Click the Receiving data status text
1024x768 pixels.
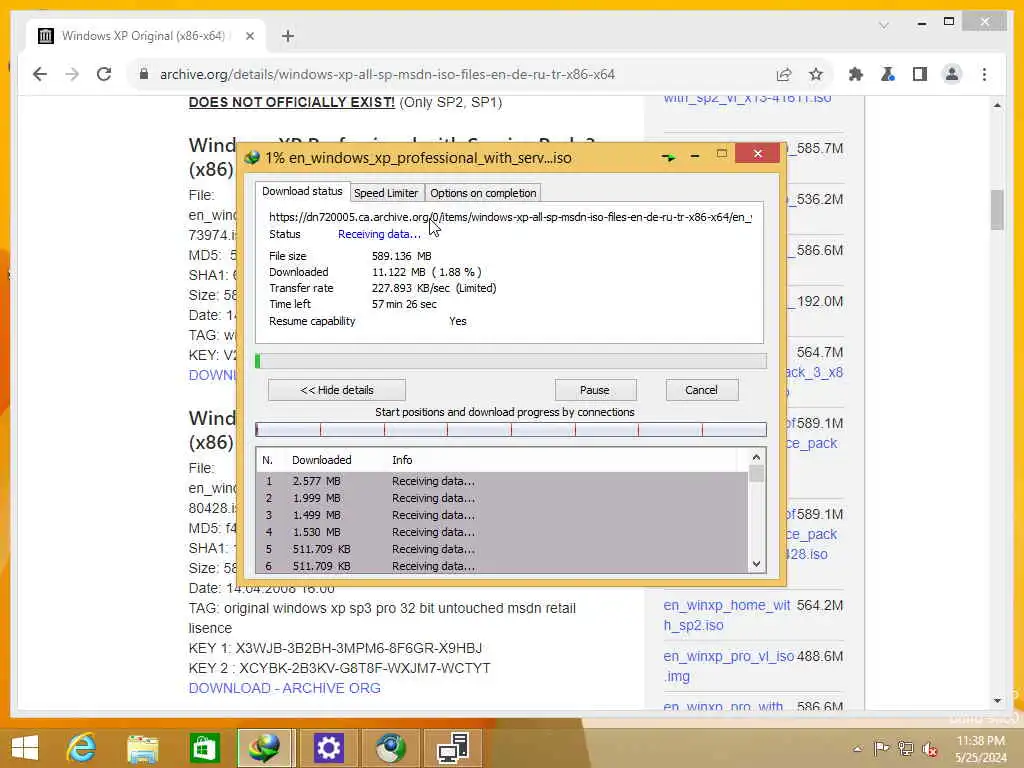(x=379, y=234)
